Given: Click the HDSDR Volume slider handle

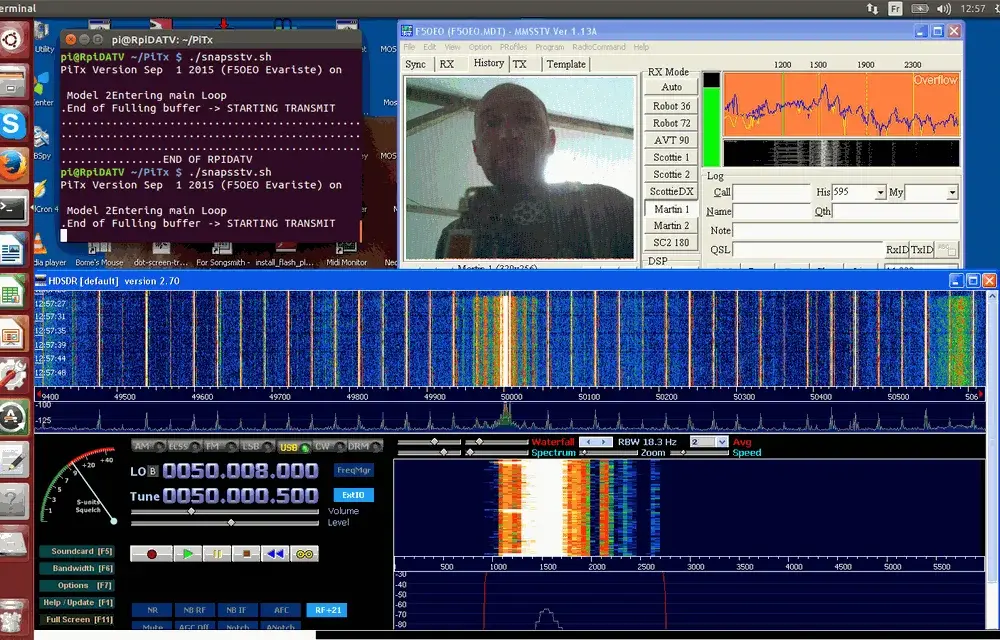Looking at the screenshot, I should 191,511.
